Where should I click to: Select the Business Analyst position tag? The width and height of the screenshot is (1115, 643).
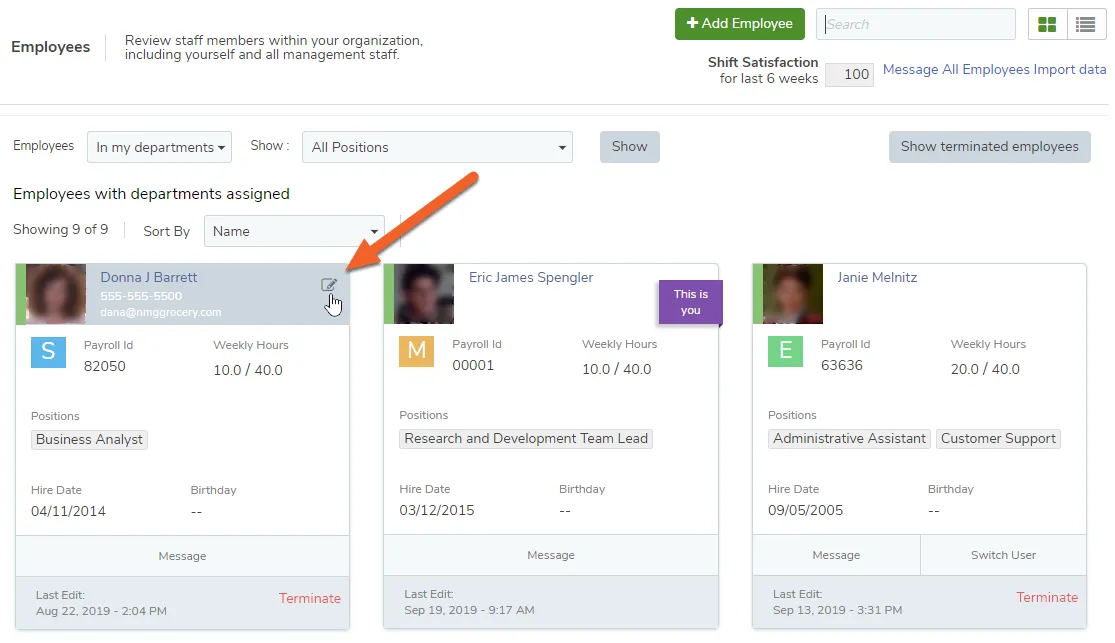pyautogui.click(x=90, y=440)
